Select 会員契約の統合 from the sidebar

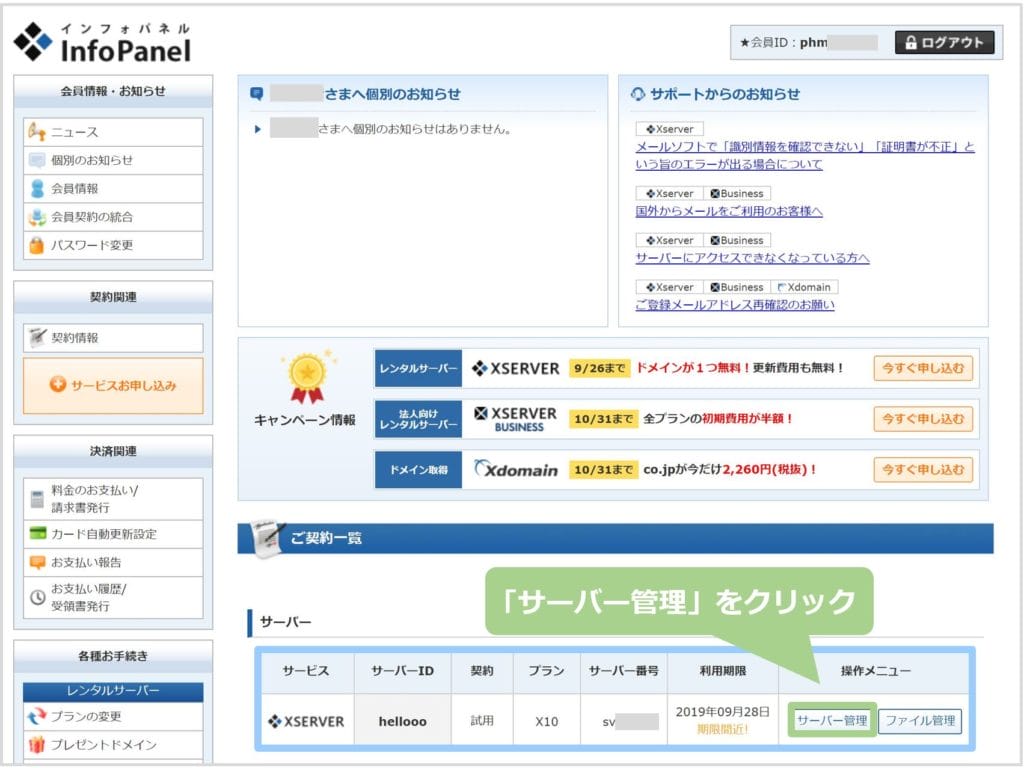tap(113, 217)
